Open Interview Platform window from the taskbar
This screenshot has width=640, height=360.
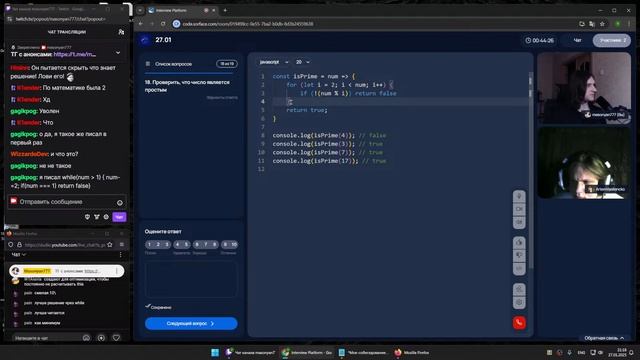point(307,353)
